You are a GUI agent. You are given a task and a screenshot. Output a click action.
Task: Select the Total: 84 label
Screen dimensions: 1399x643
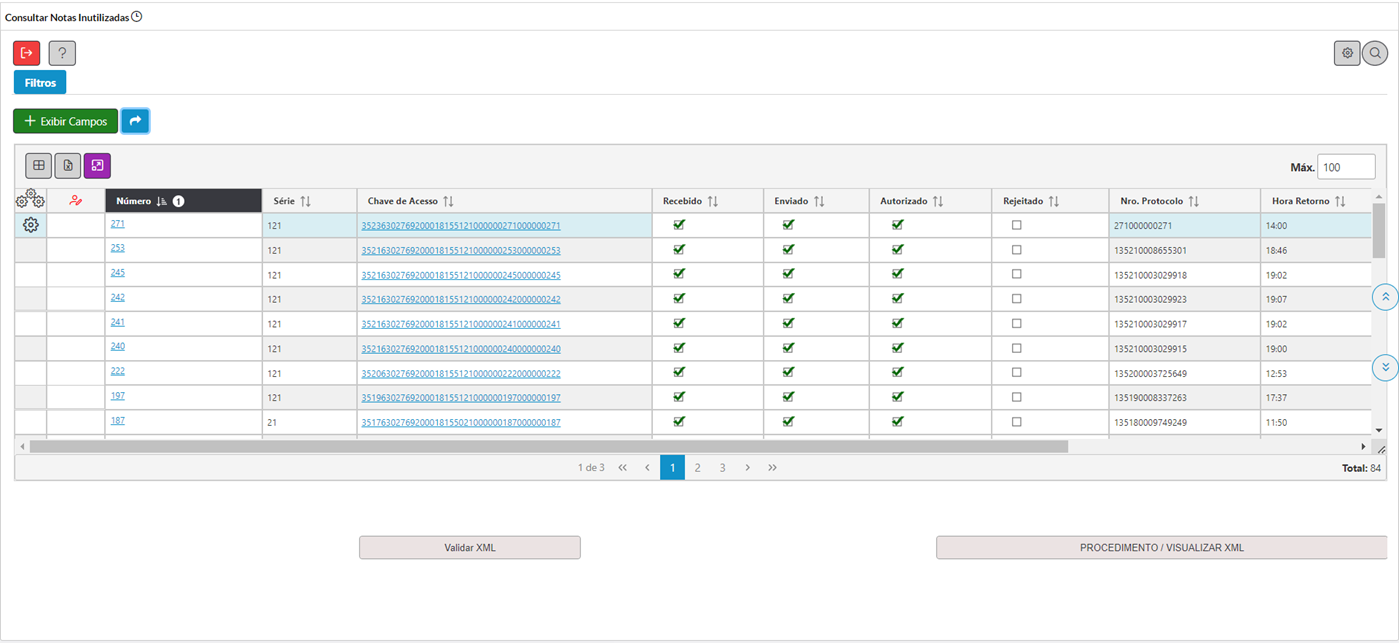pos(1361,468)
